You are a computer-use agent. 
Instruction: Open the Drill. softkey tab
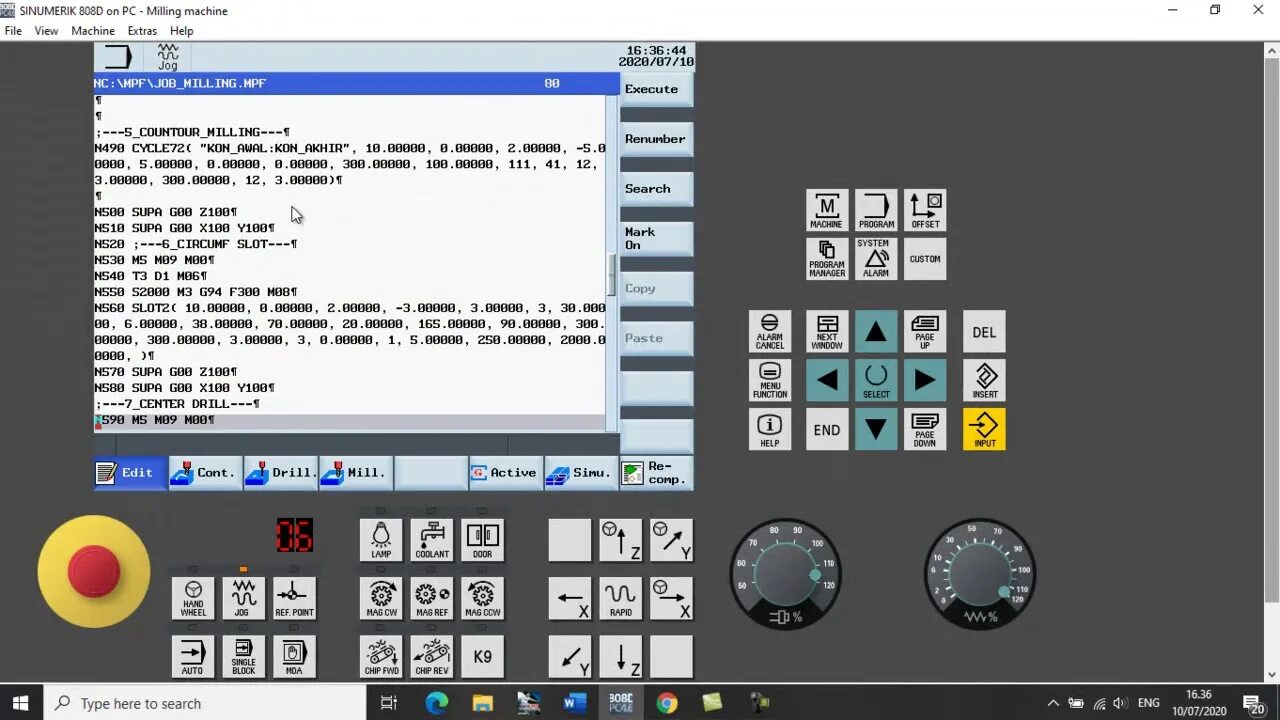(x=280, y=473)
